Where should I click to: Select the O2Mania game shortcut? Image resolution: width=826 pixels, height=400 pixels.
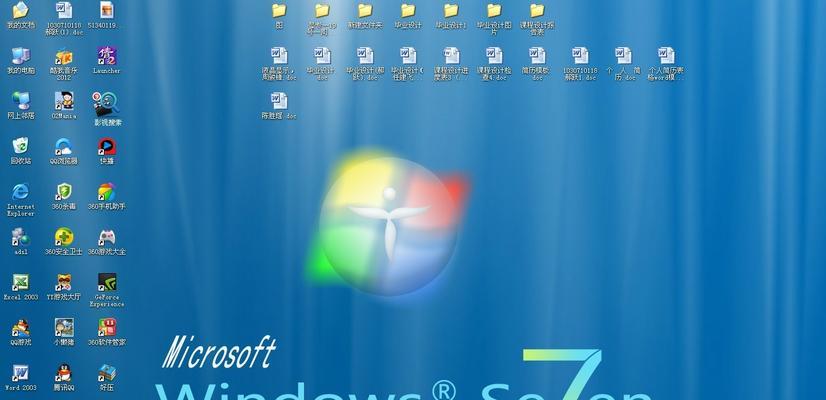click(x=64, y=105)
